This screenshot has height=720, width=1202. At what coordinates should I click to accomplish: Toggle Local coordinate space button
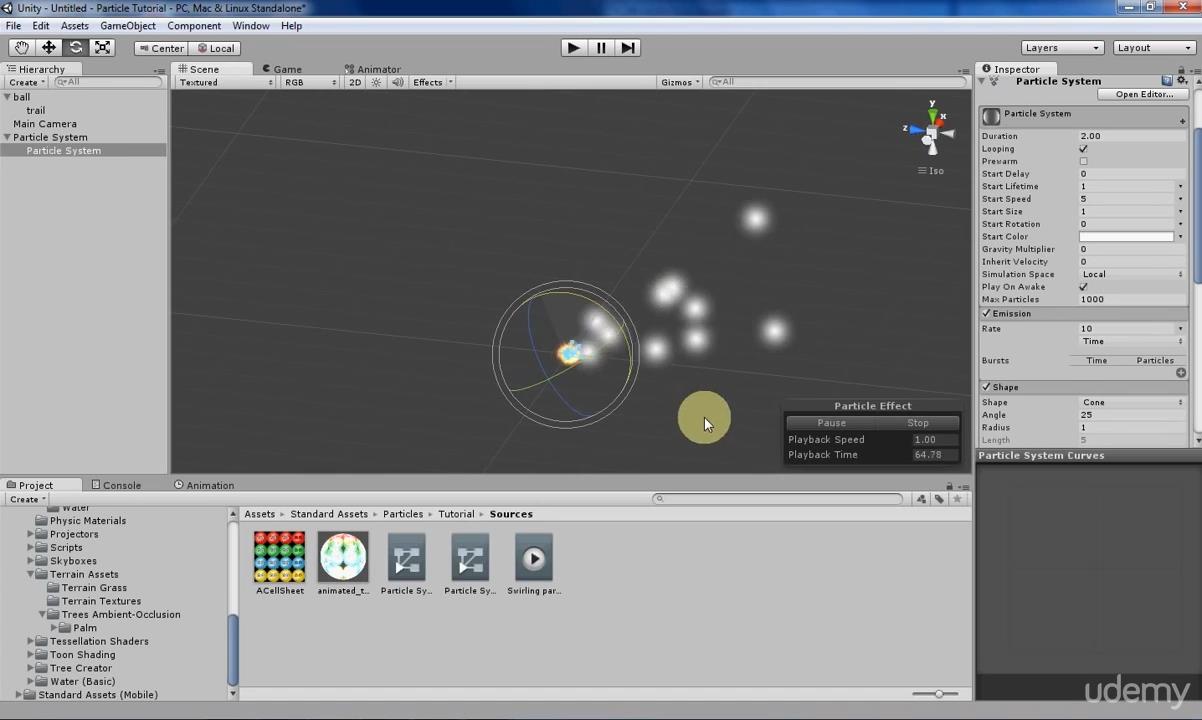coord(215,48)
